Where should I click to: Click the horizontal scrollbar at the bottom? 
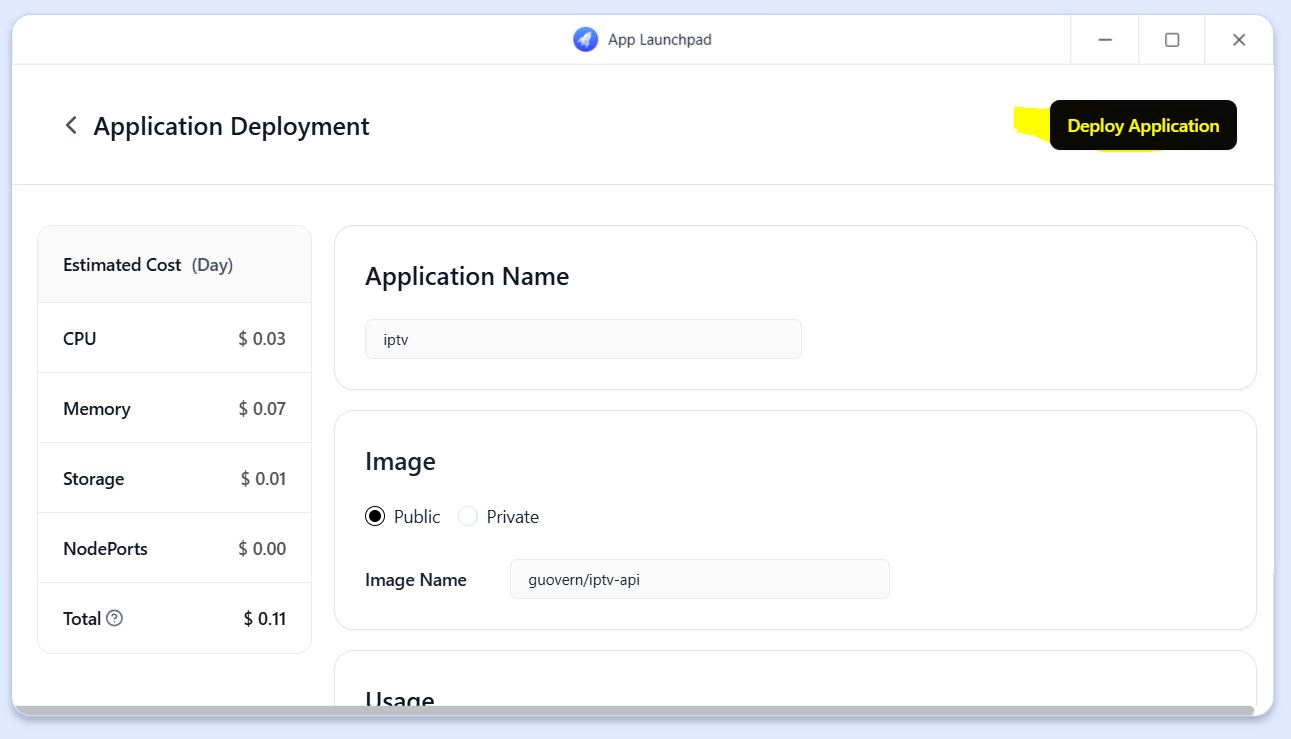[633, 710]
